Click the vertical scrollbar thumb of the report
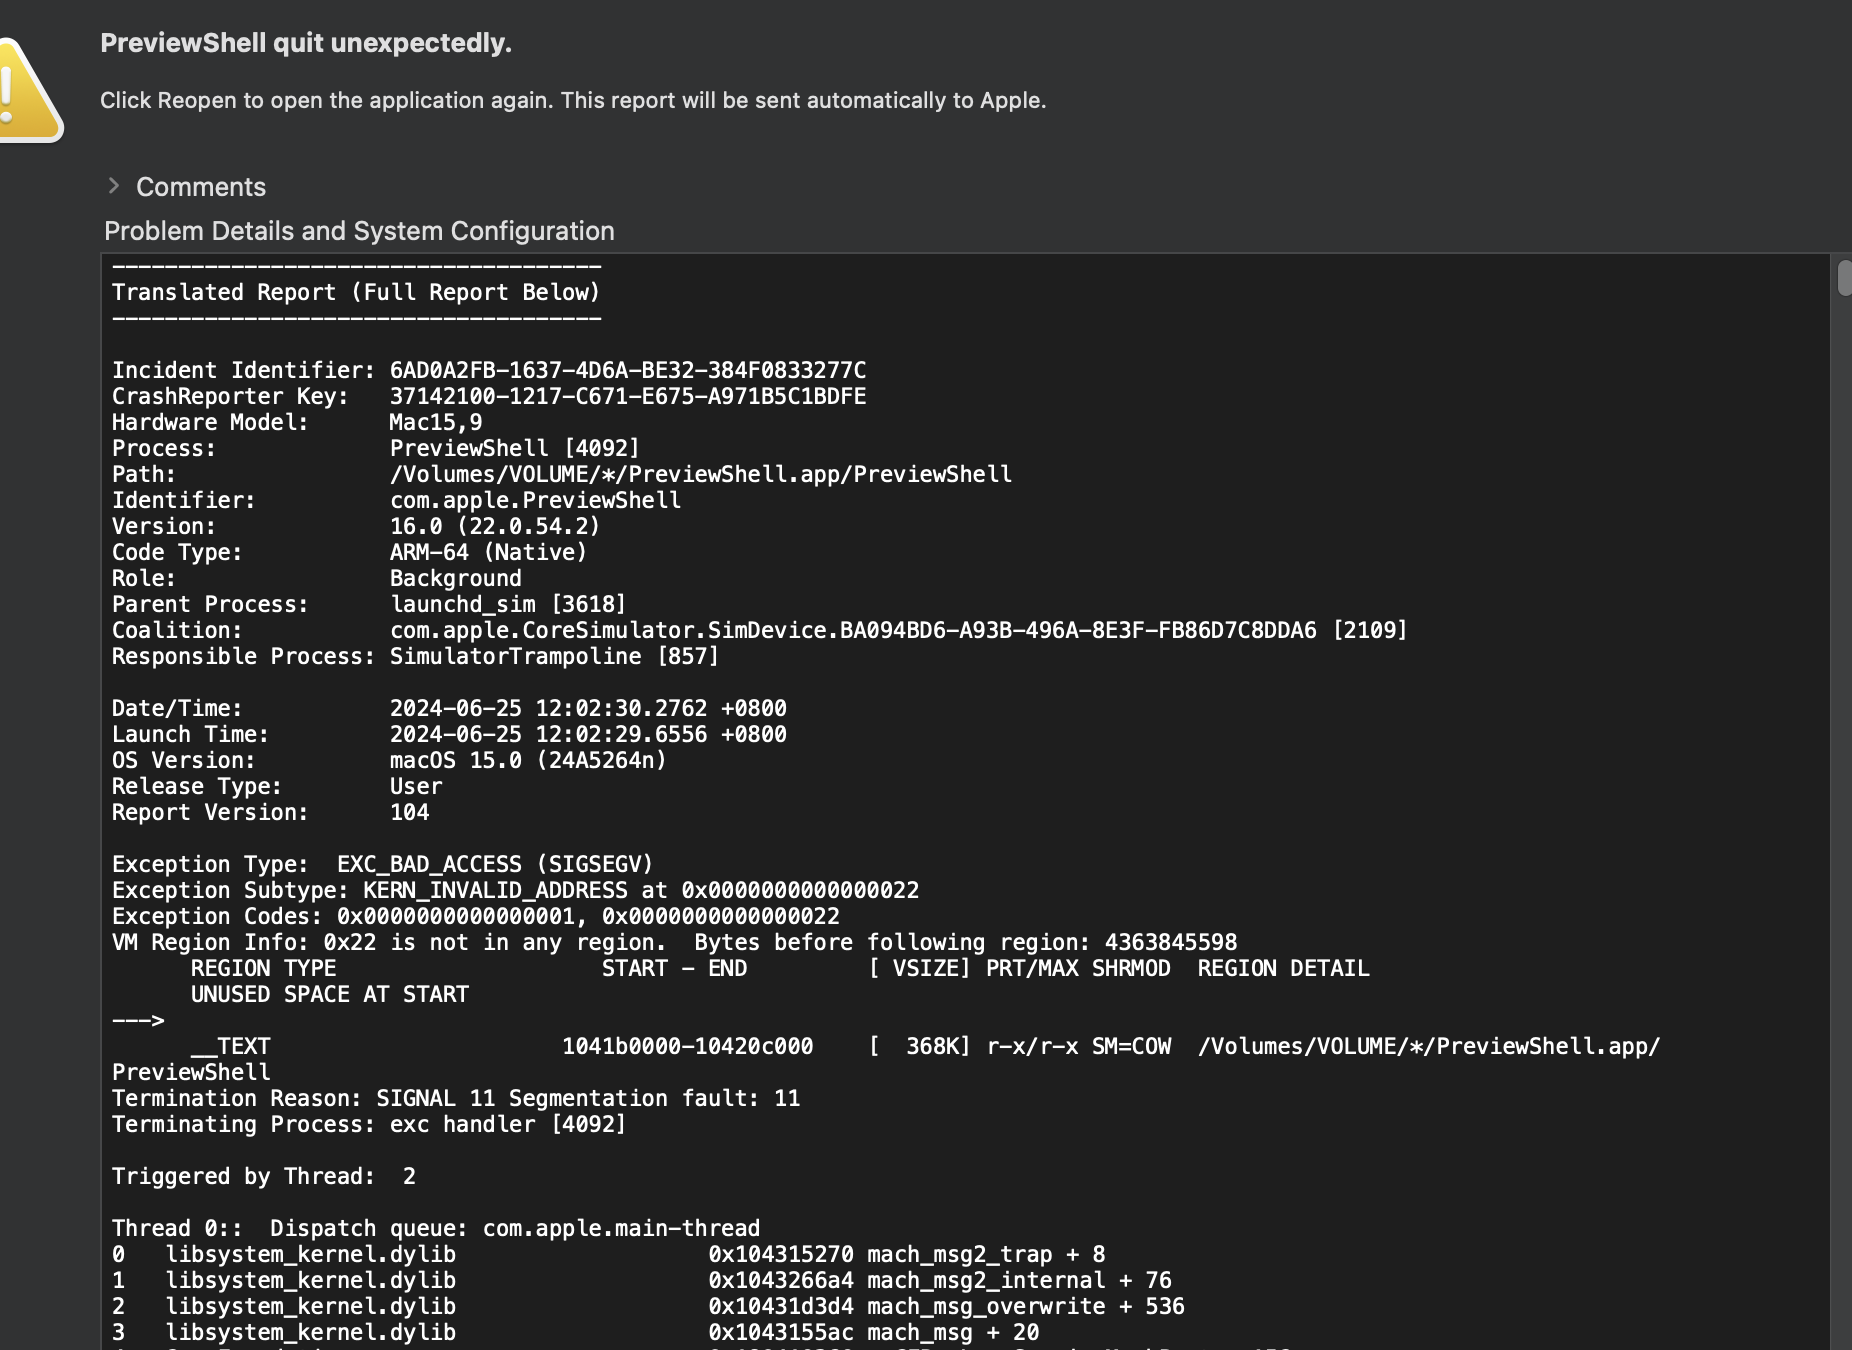Screen dimensions: 1852x1350 [1843, 277]
